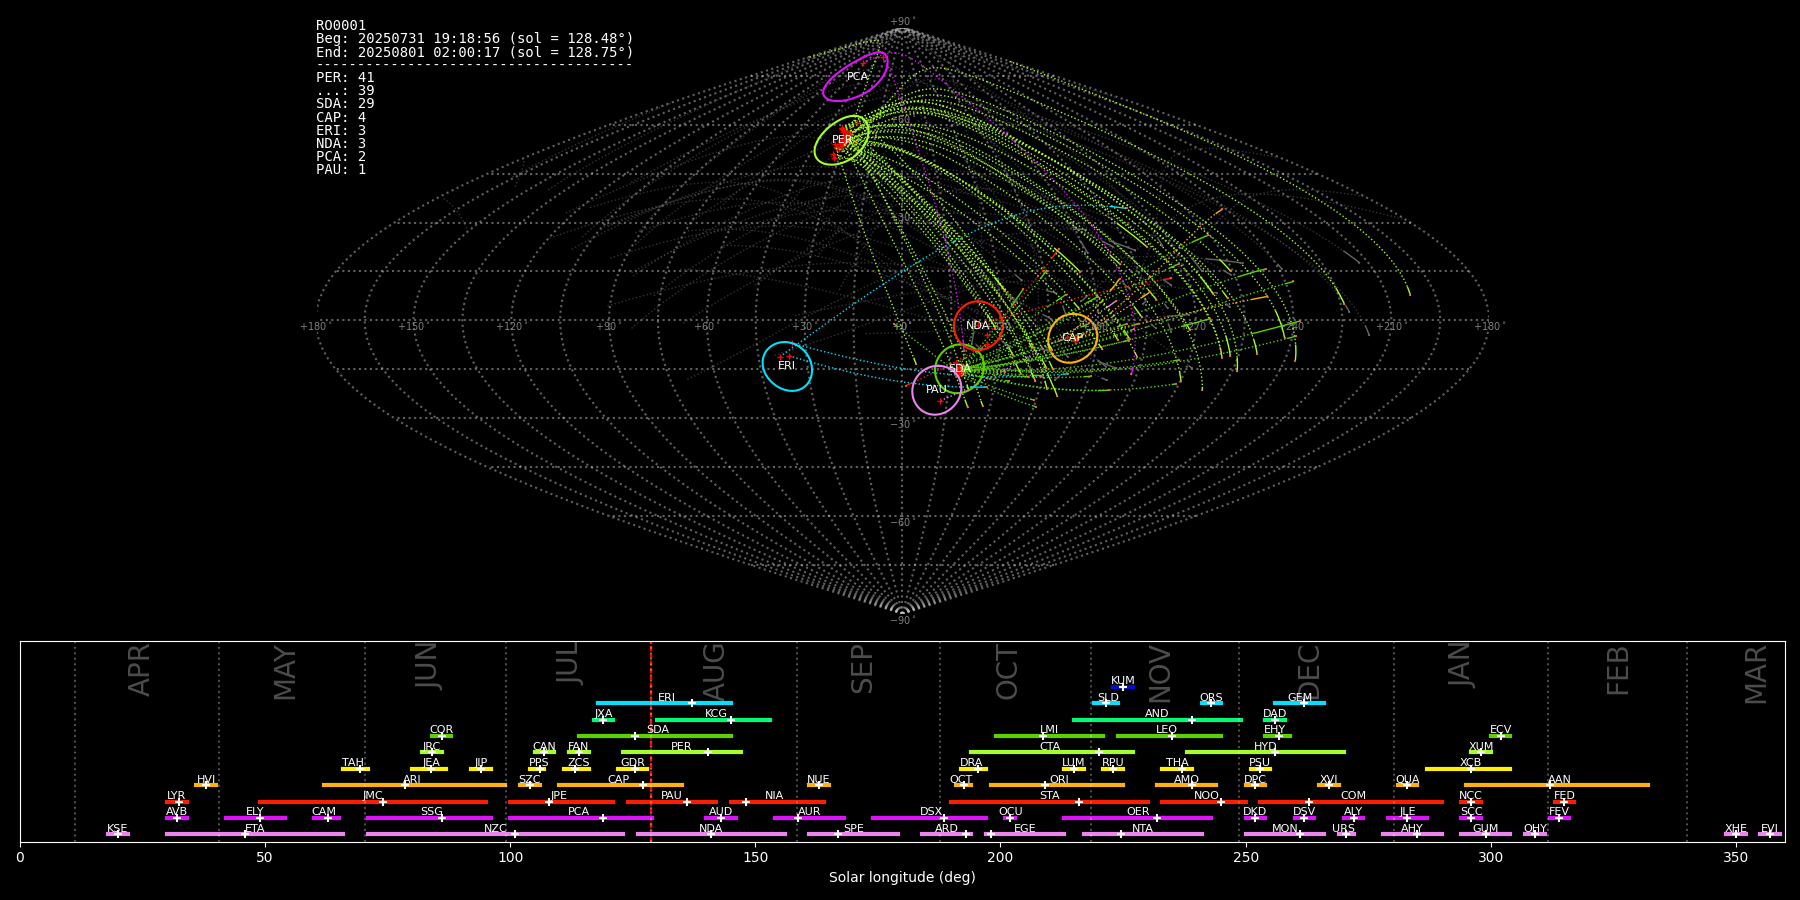1800x900 pixels.
Task: Click the NOV month label in timeline
Action: 1160,673
